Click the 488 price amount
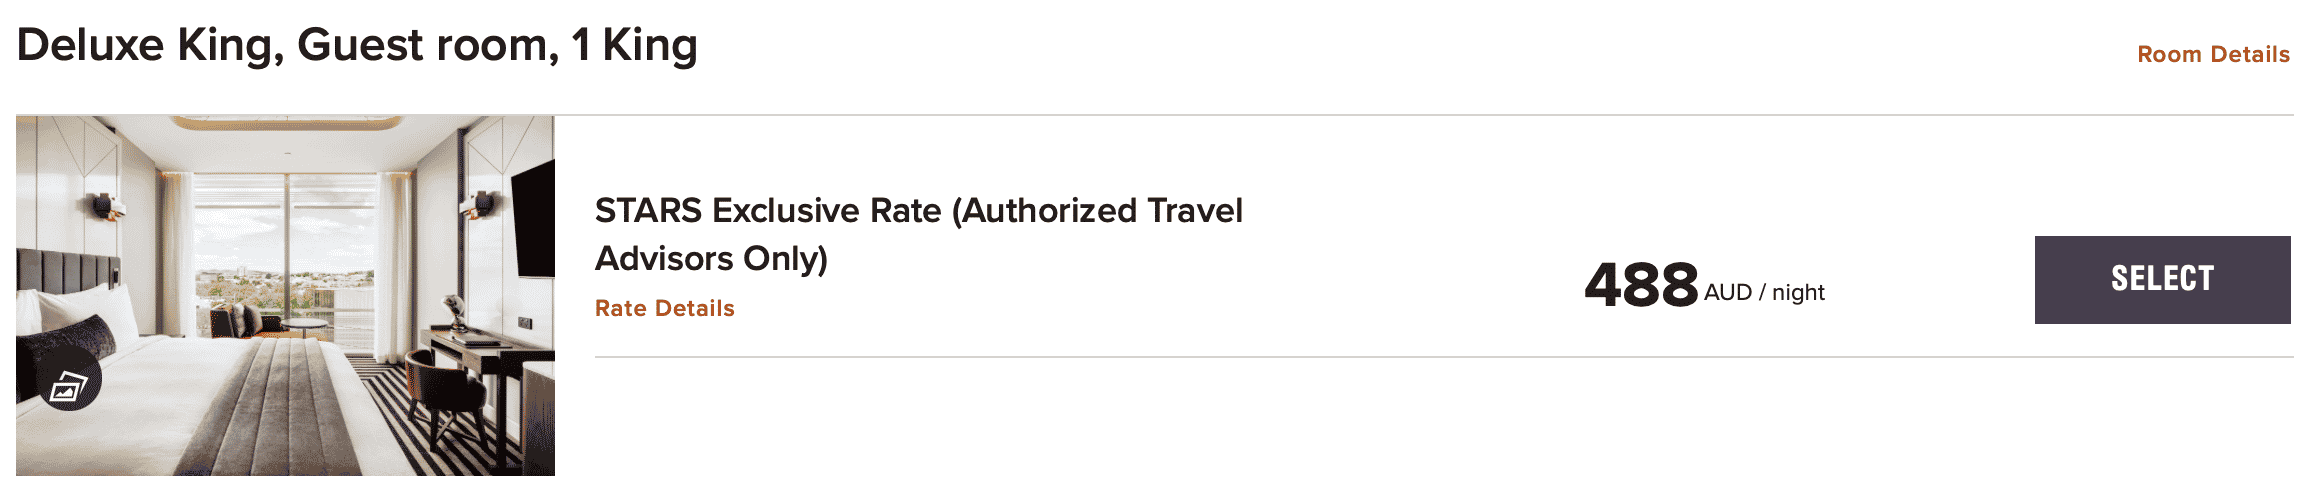The width and height of the screenshot is (2320, 488). tap(1640, 285)
